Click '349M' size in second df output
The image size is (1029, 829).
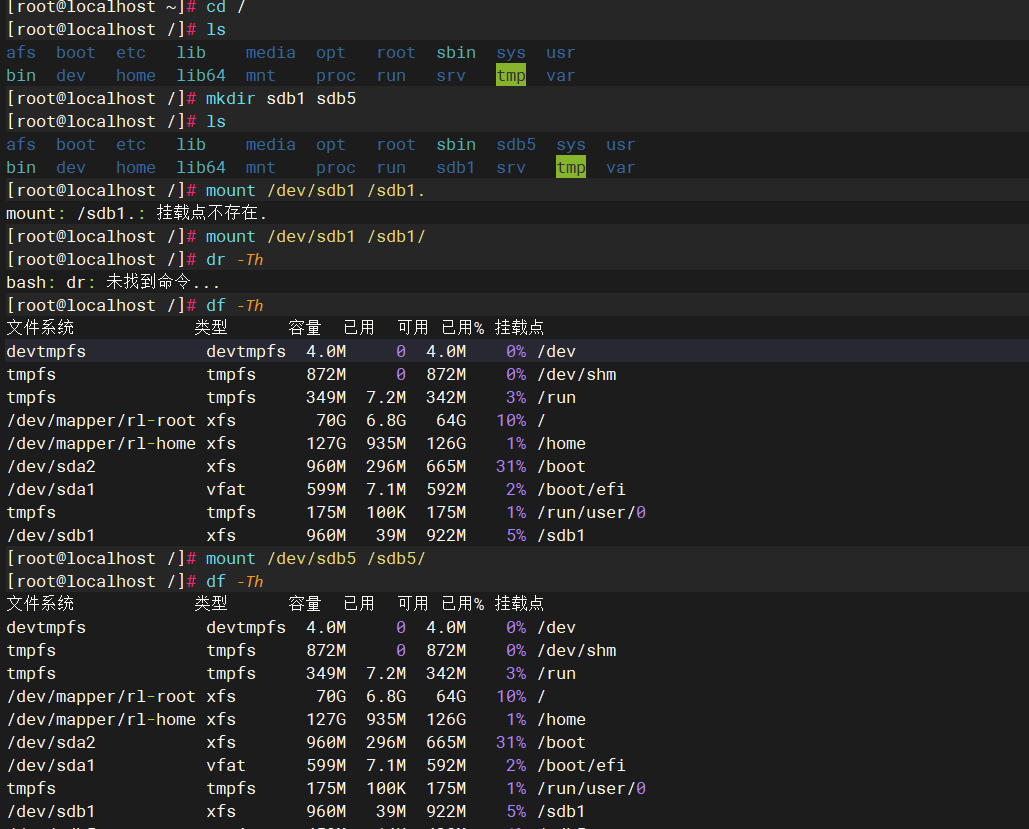point(326,673)
